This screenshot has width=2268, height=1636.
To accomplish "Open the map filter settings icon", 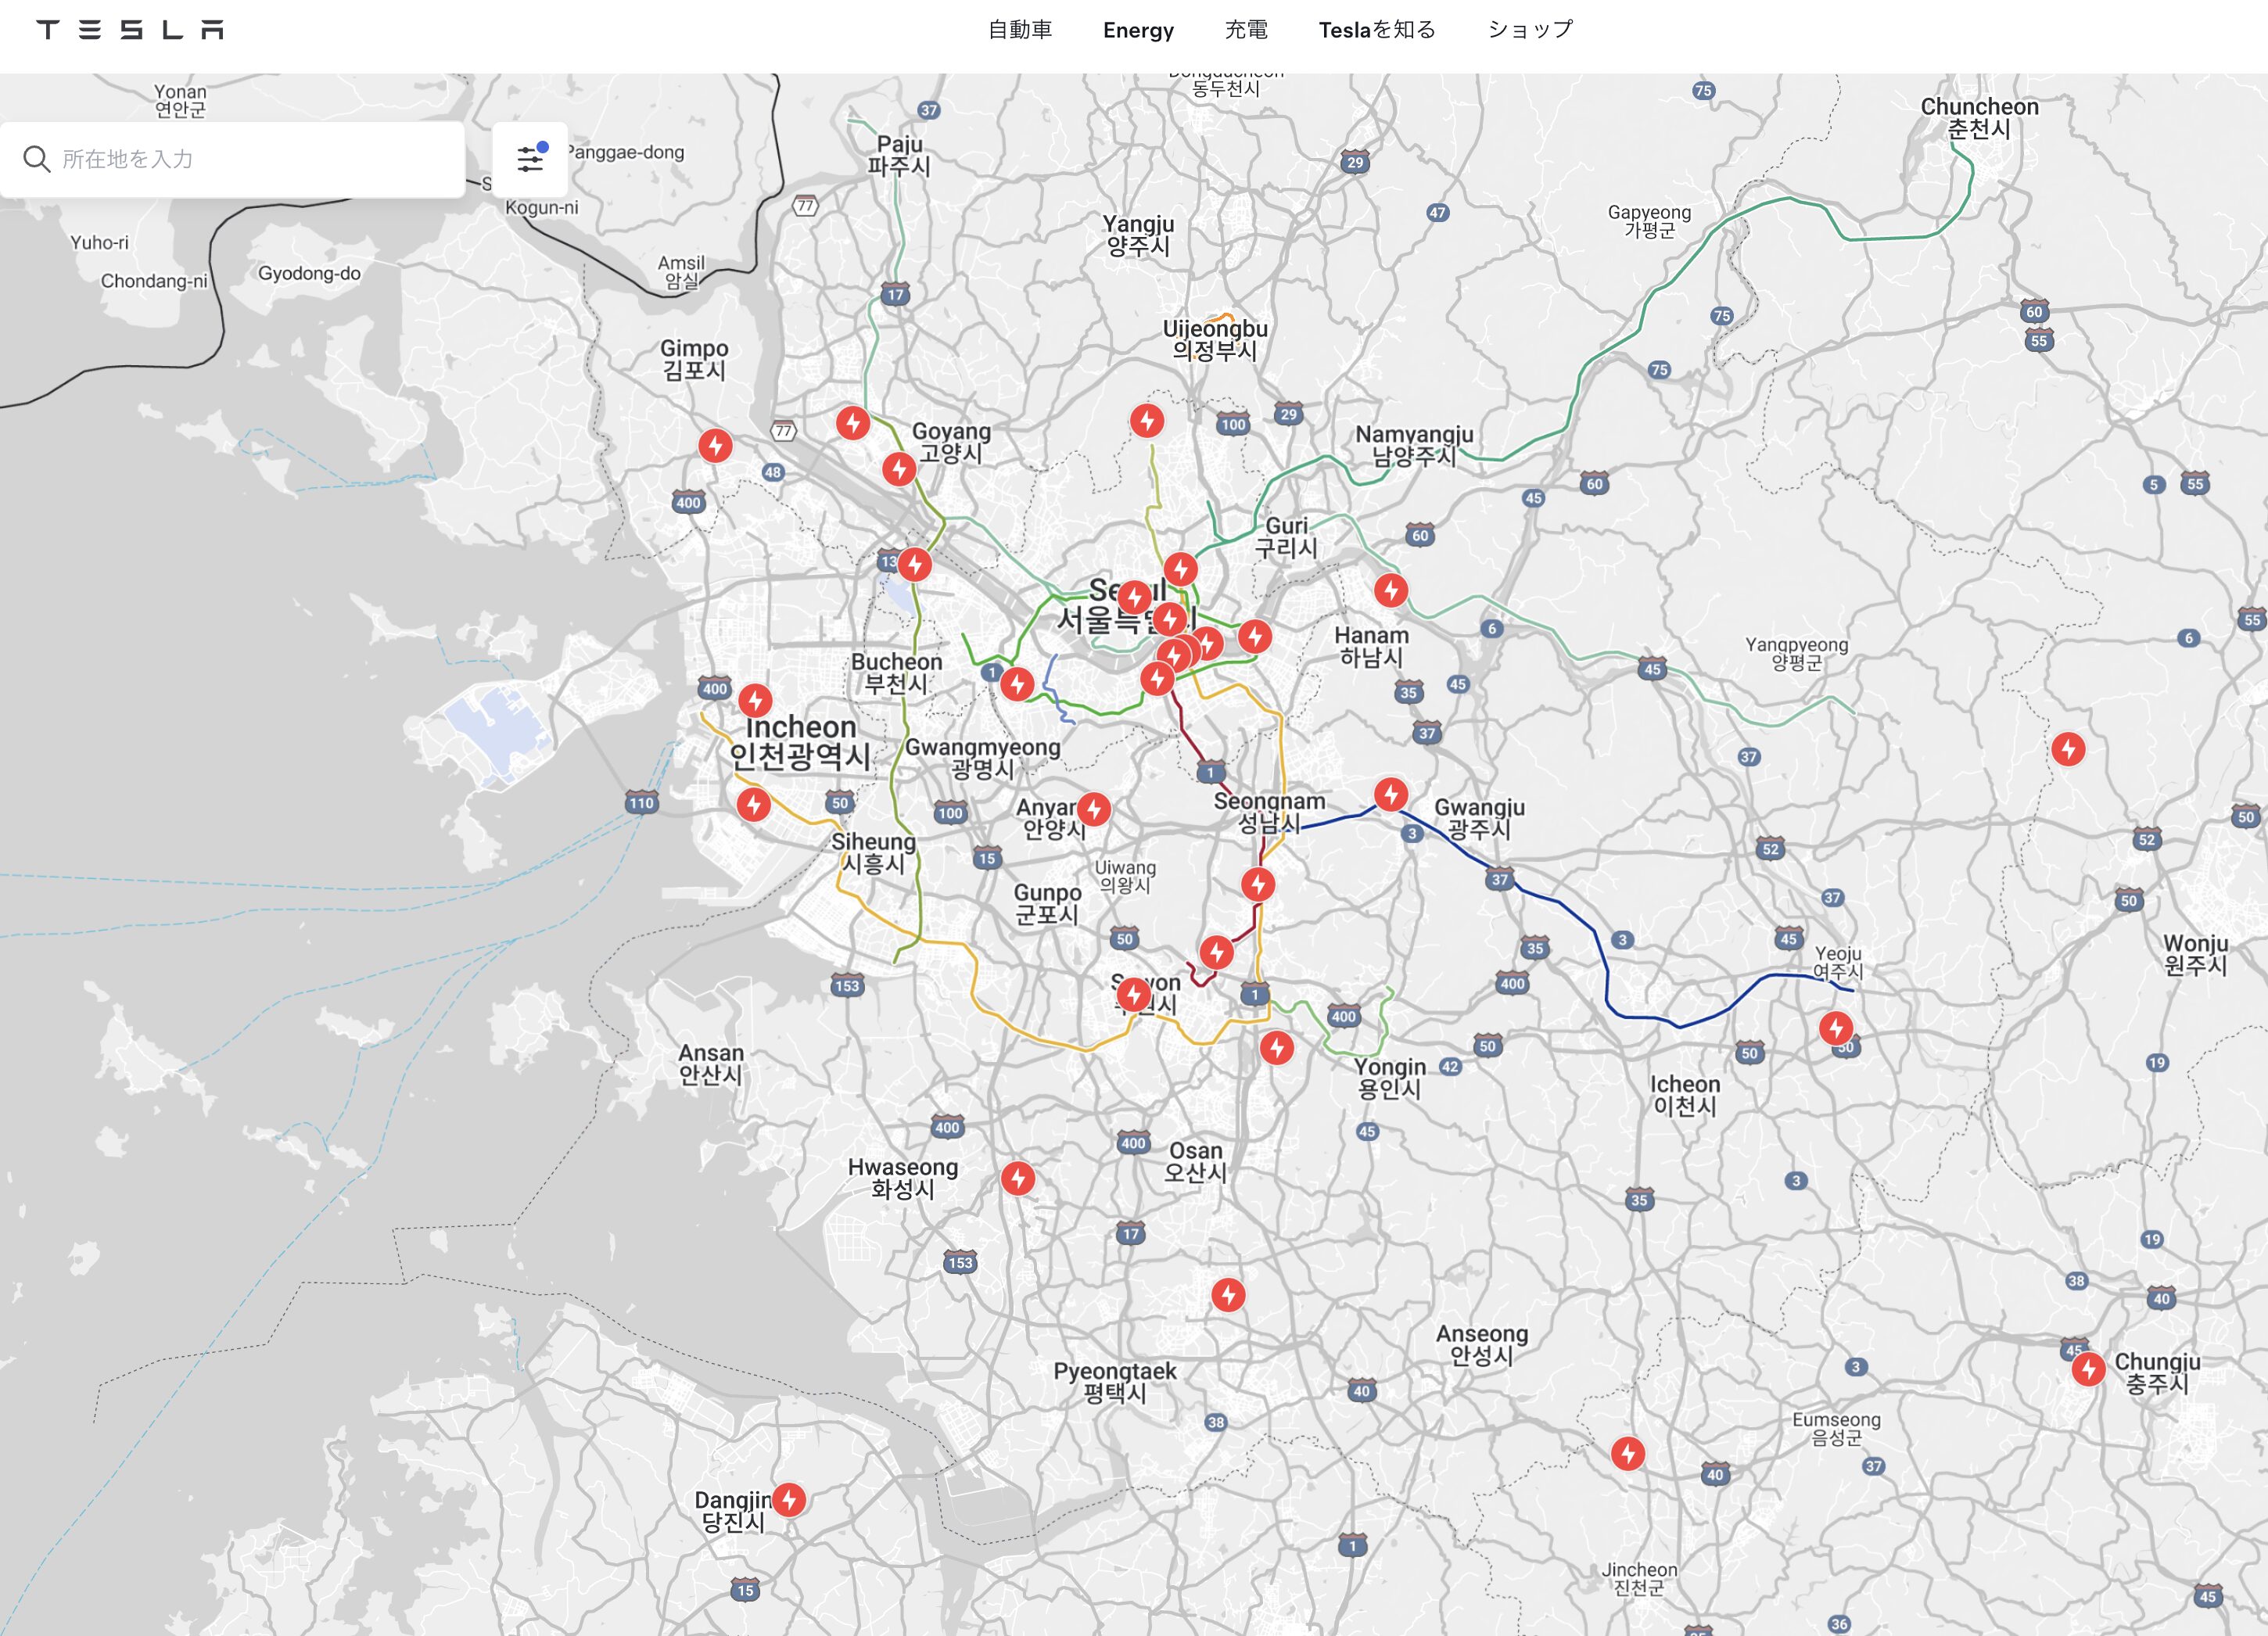I will pos(530,159).
